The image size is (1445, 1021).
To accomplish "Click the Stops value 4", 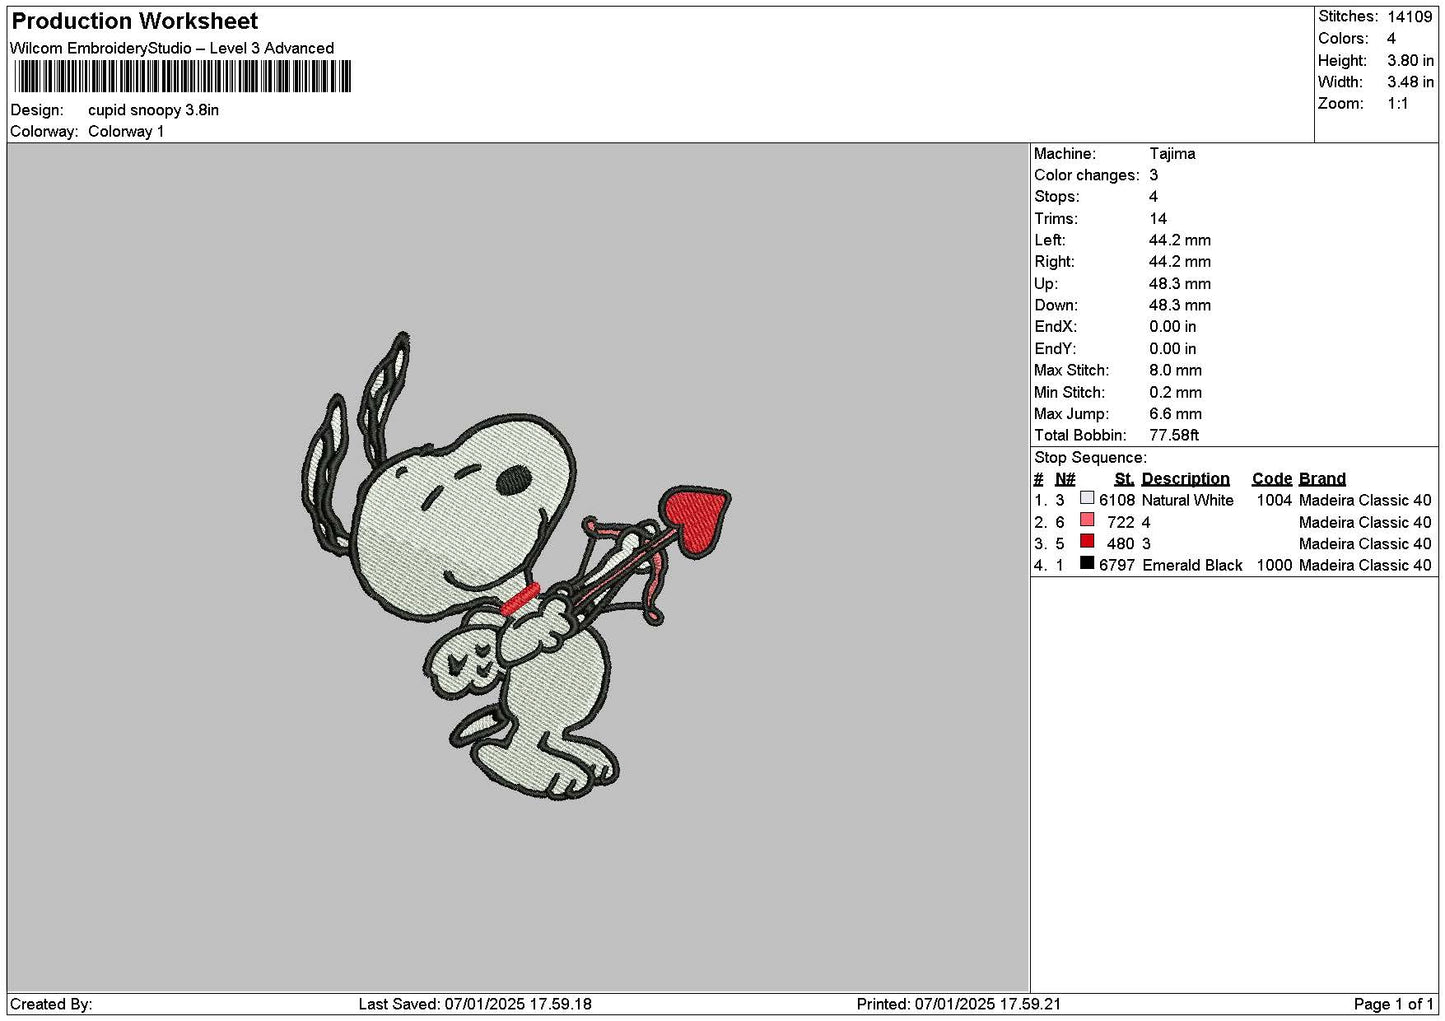I will coord(1153,197).
